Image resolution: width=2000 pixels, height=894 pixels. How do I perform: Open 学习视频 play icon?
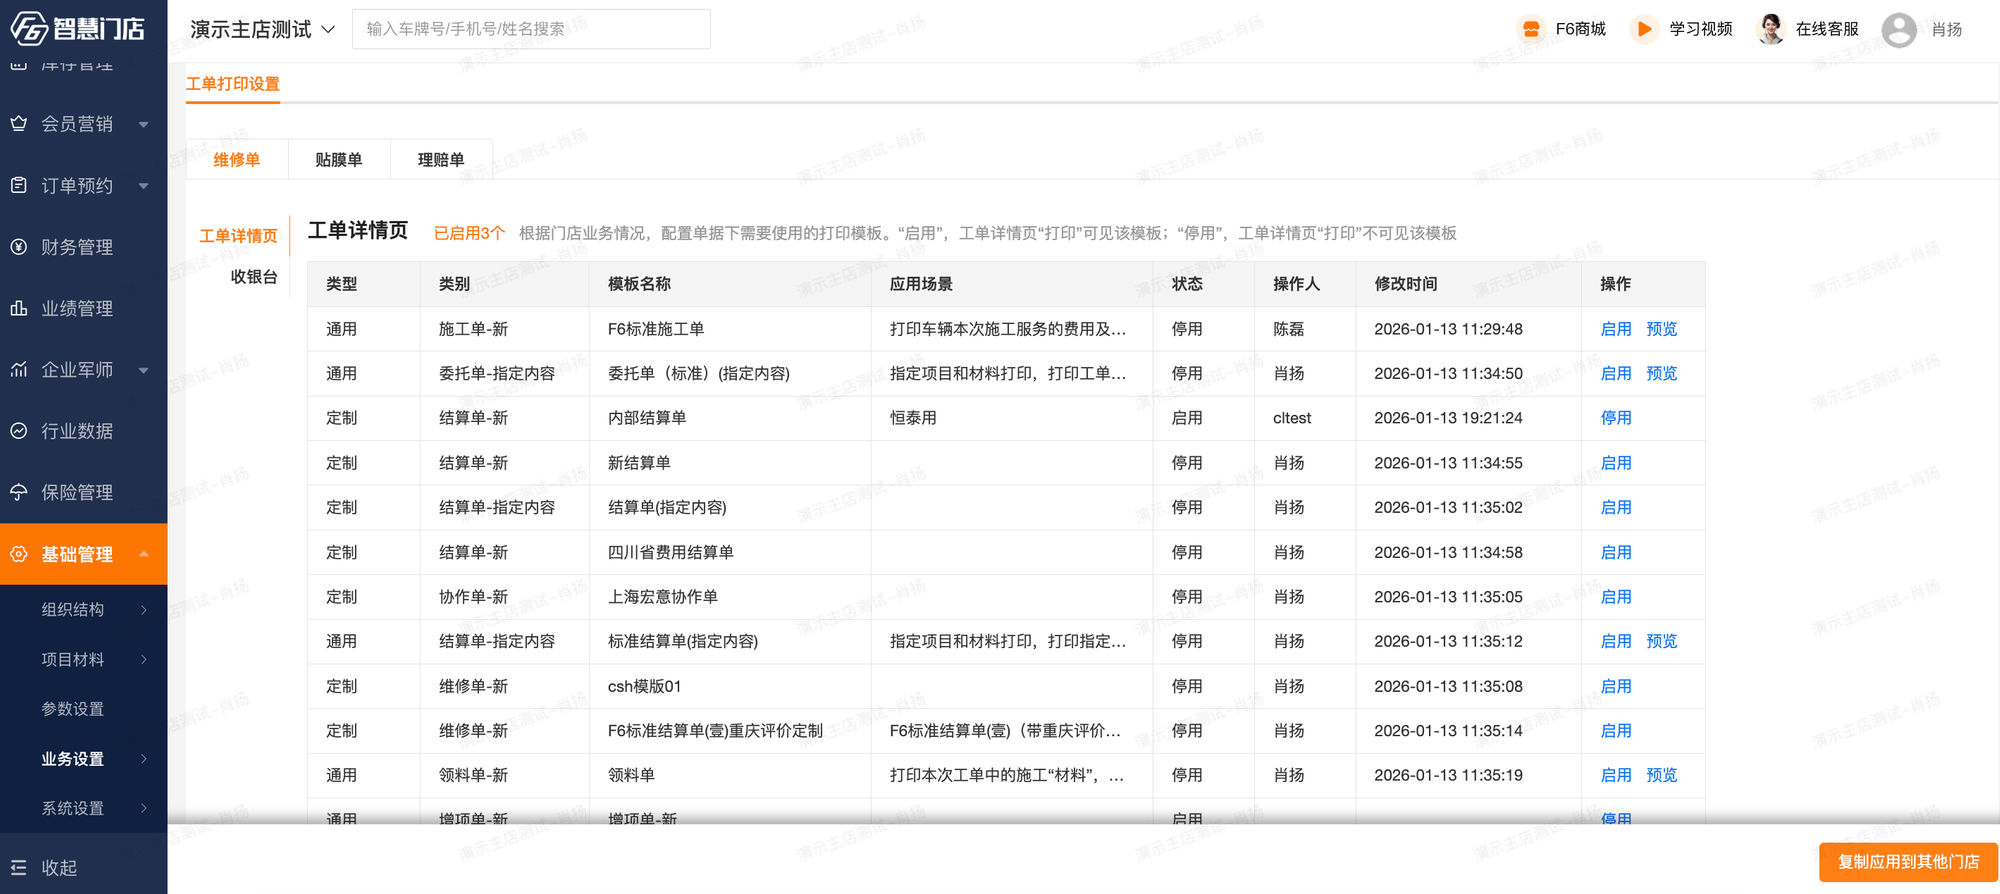(1643, 29)
